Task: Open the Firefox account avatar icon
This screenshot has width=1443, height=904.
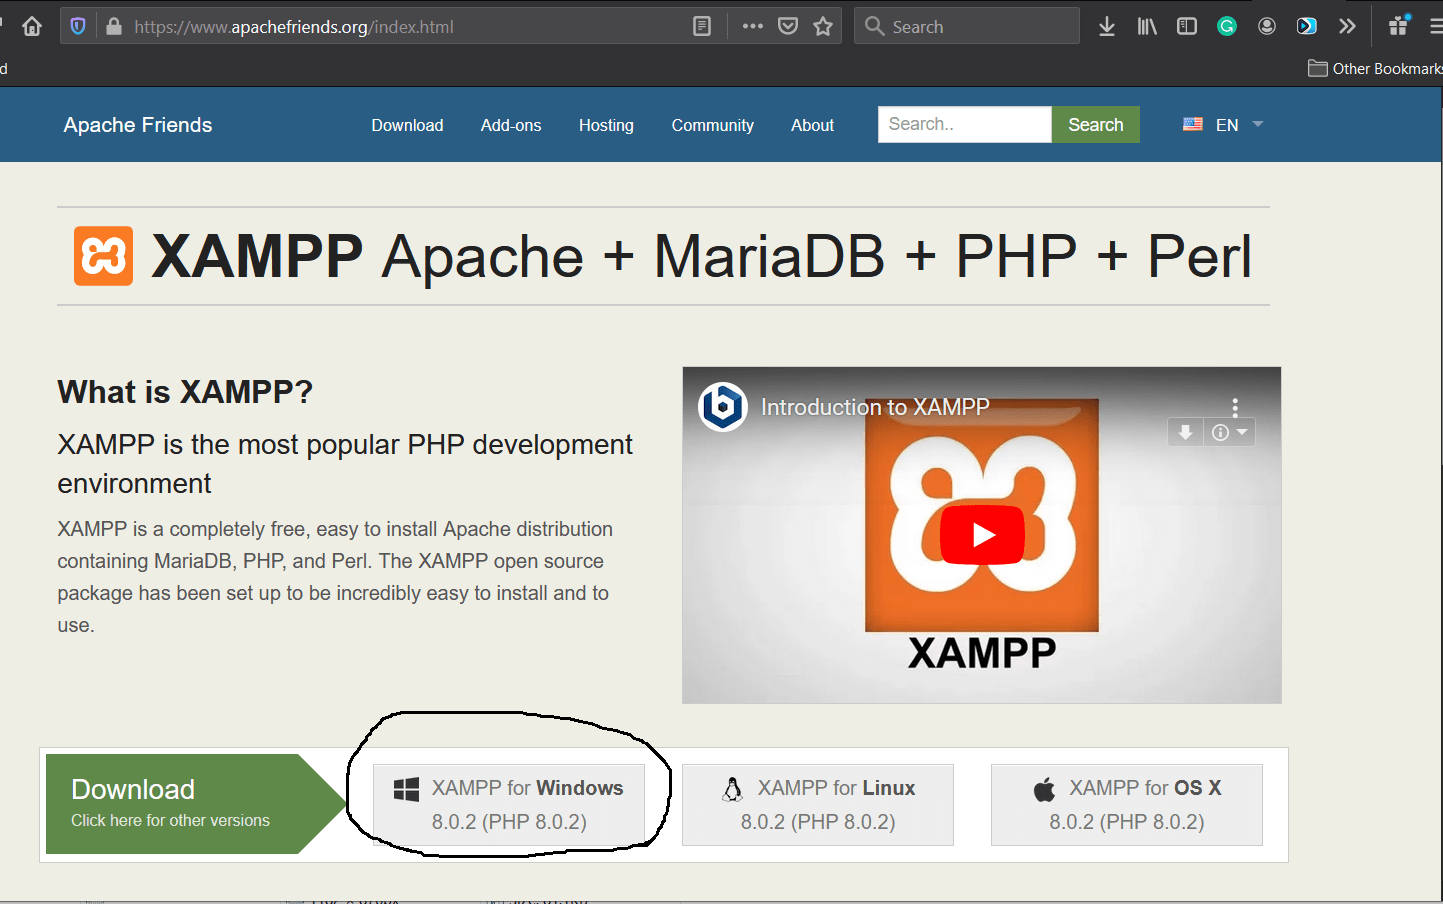Action: coord(1267,26)
